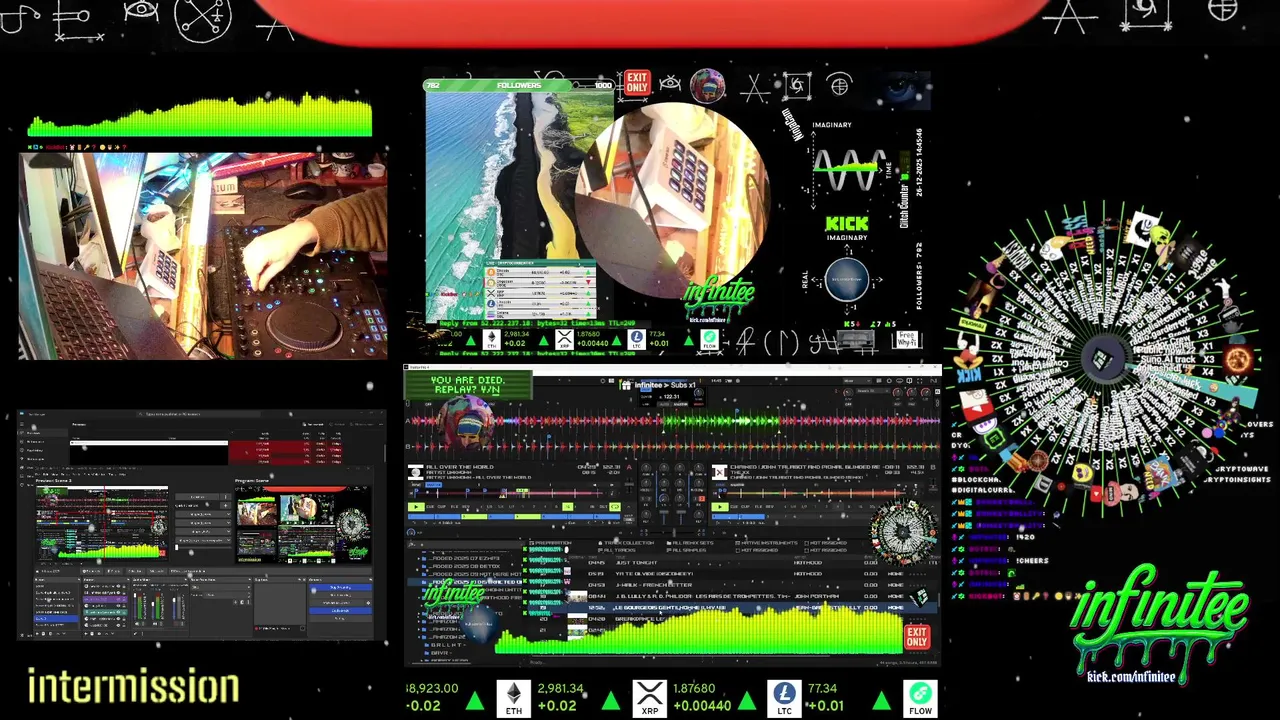Toggle eye visibility of first OBS source
The image size is (1280, 720).
(118, 586)
